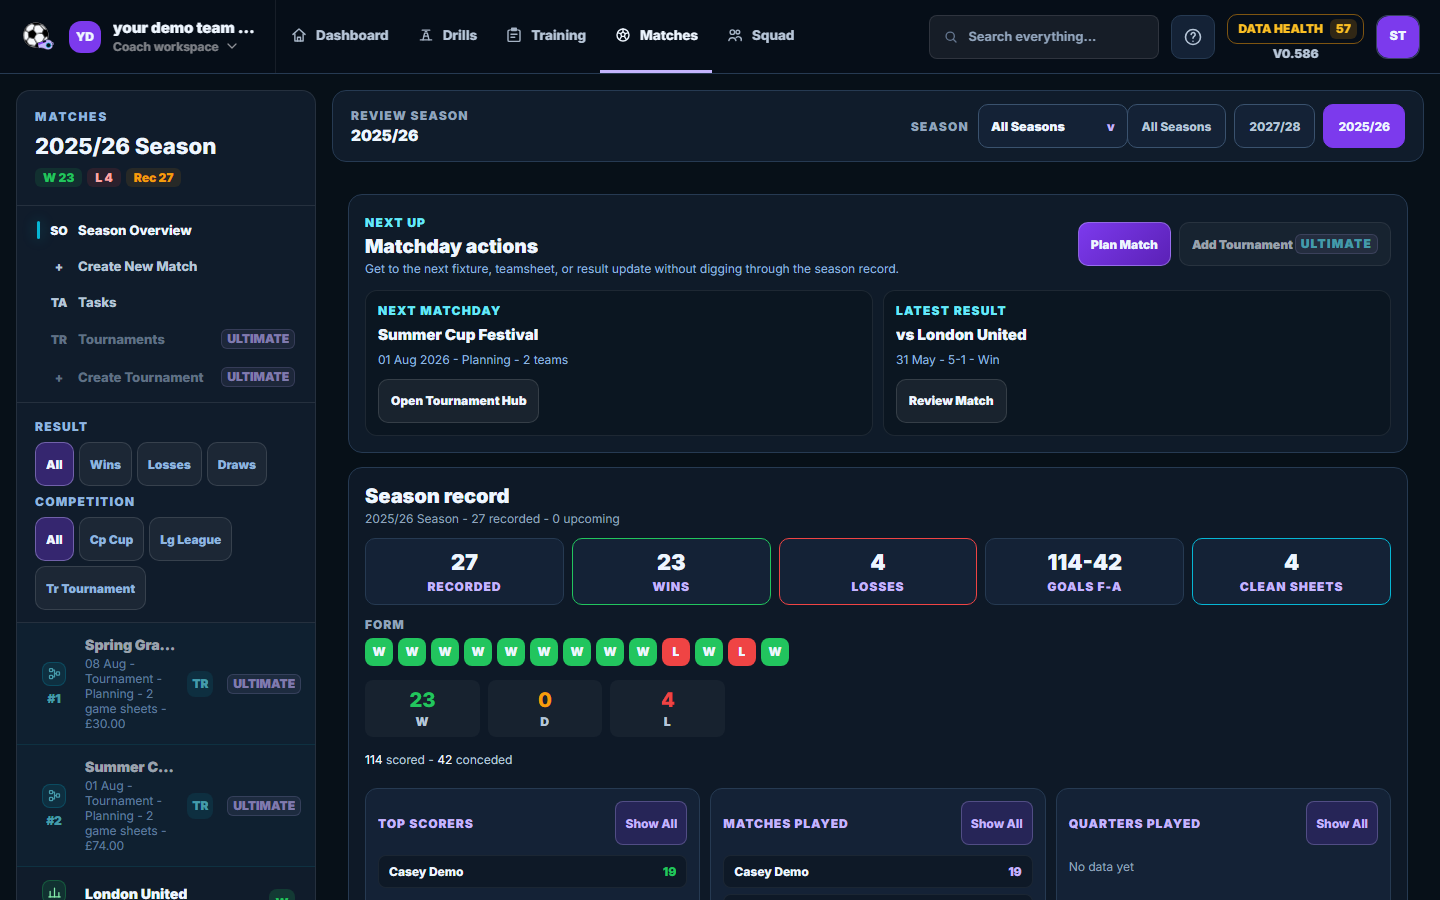Click the 4 Clean Sheets stat card
Viewport: 1440px width, 900px height.
pyautogui.click(x=1291, y=571)
